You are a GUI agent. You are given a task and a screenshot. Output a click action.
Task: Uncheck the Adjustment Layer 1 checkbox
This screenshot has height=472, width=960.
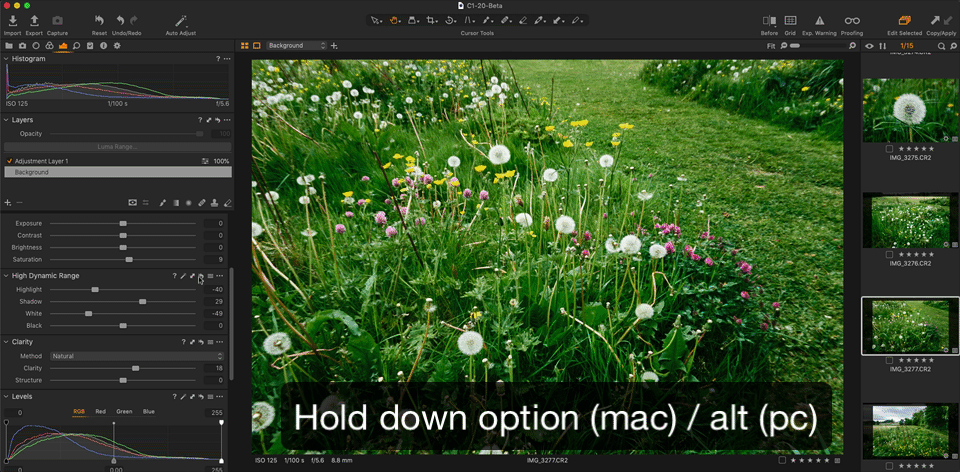9,161
